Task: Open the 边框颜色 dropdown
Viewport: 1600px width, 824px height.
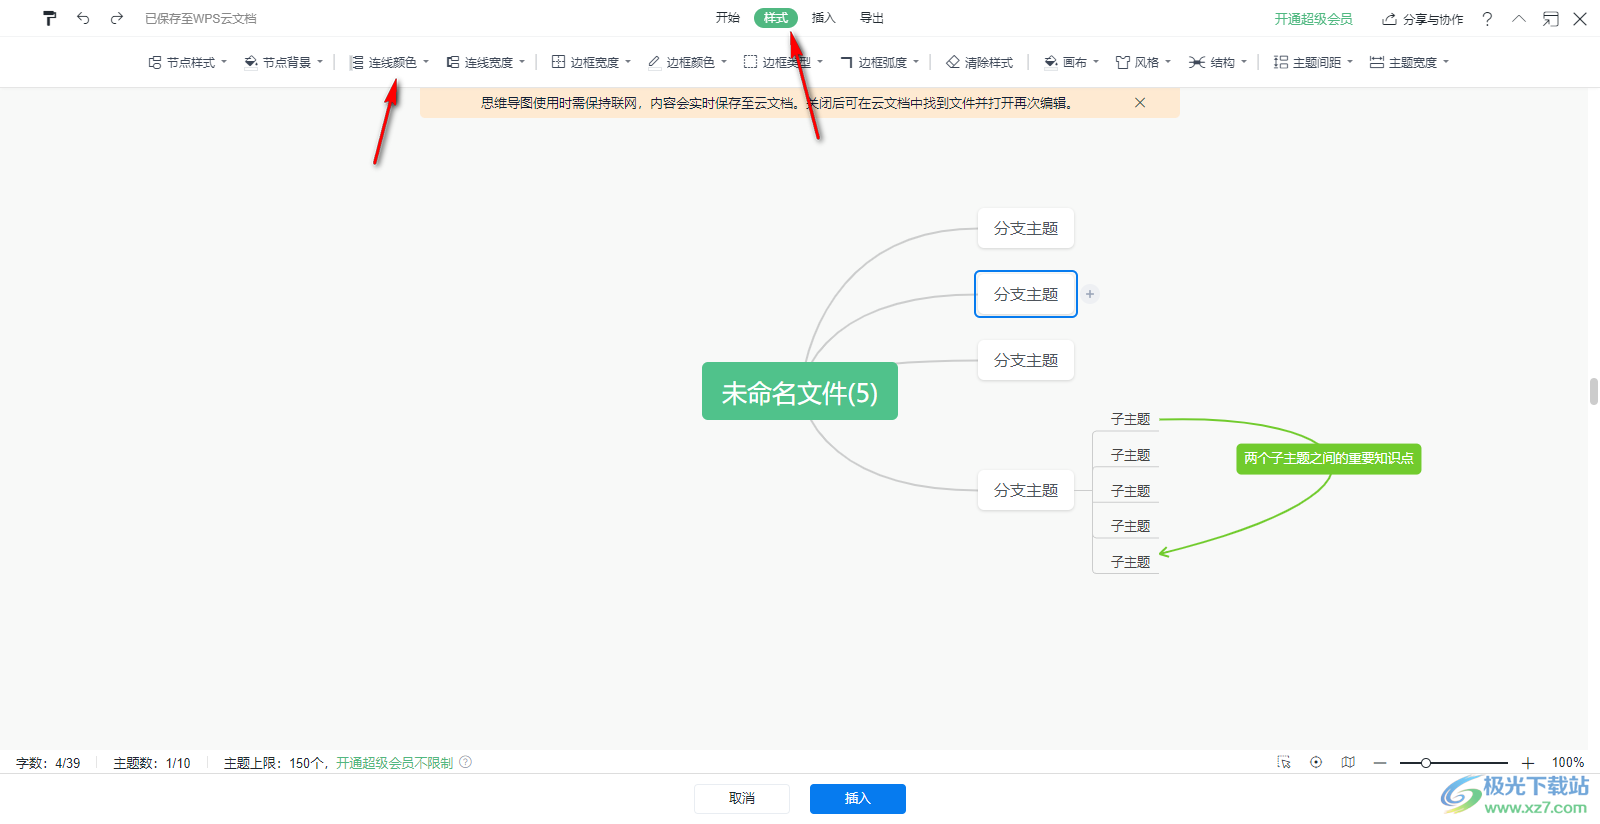Action: tap(688, 62)
